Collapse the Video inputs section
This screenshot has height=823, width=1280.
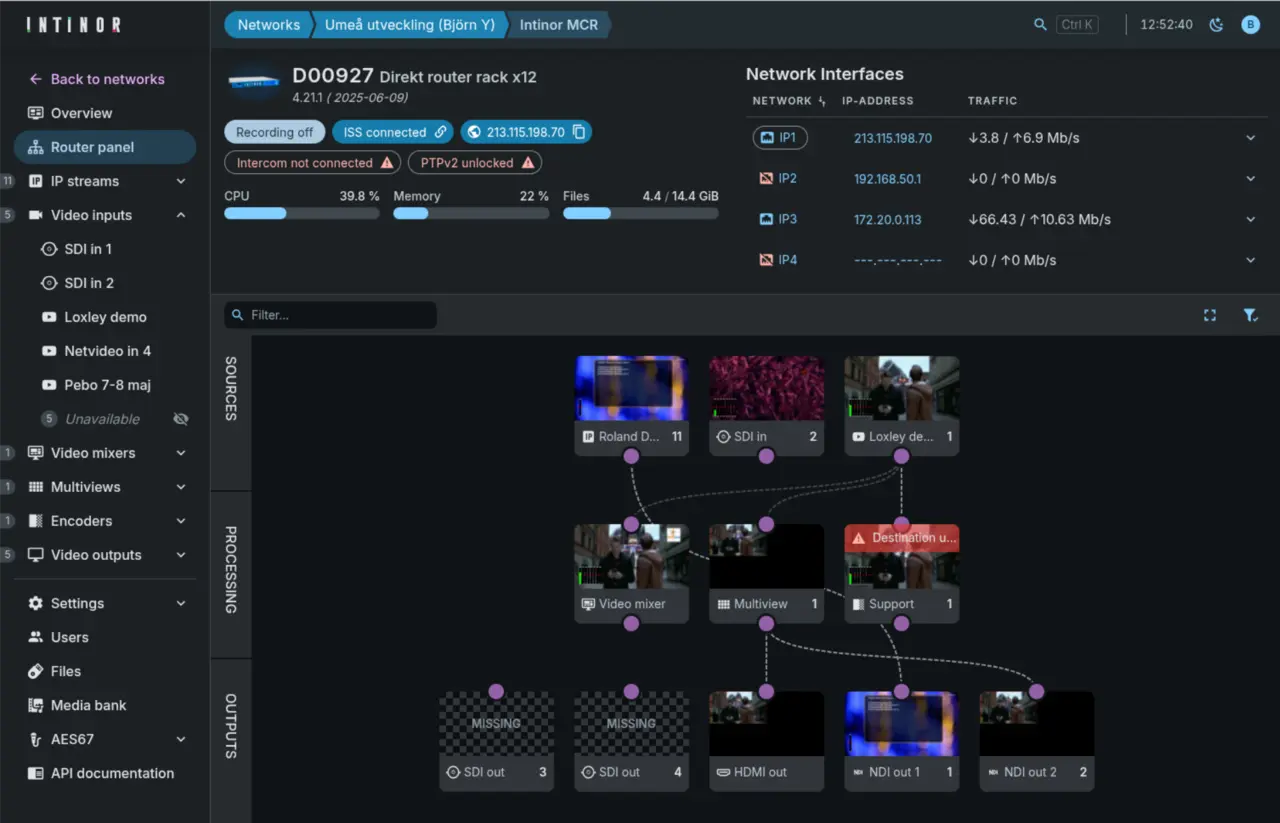tap(180, 214)
